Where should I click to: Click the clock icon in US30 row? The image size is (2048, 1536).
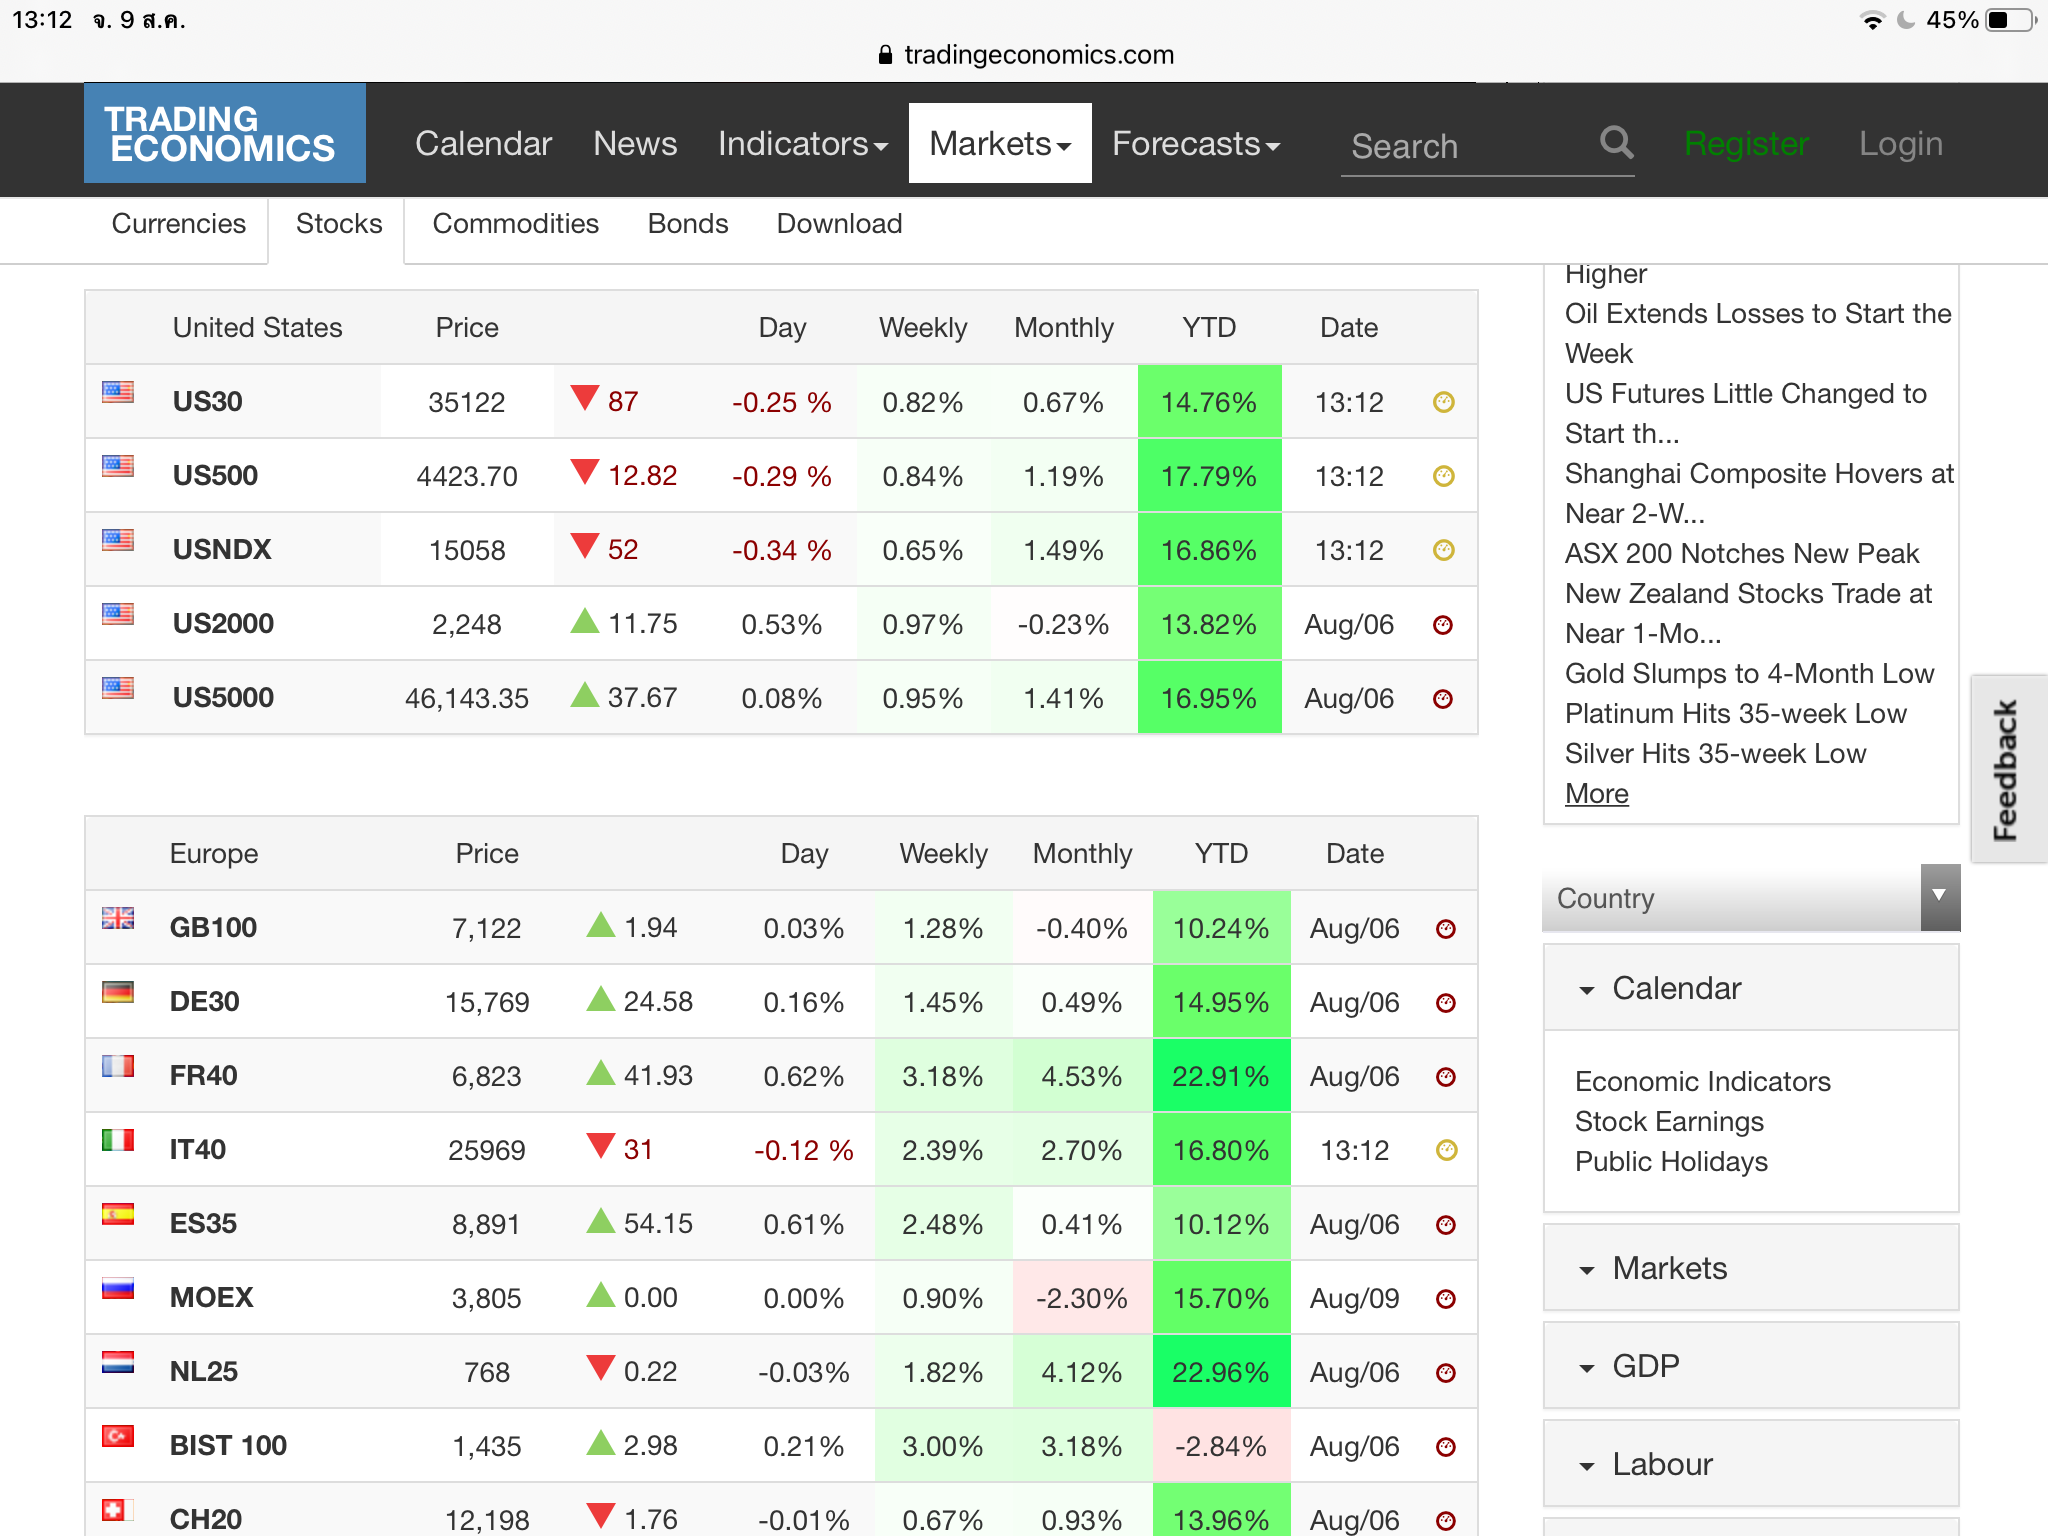coord(1443,402)
